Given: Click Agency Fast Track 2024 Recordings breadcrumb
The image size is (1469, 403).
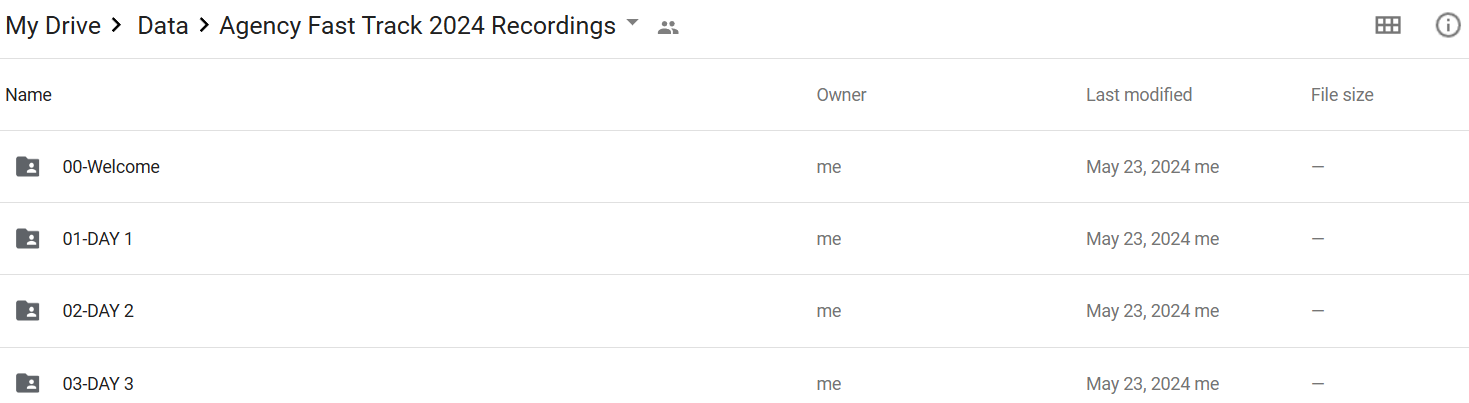Looking at the screenshot, I should 417,26.
